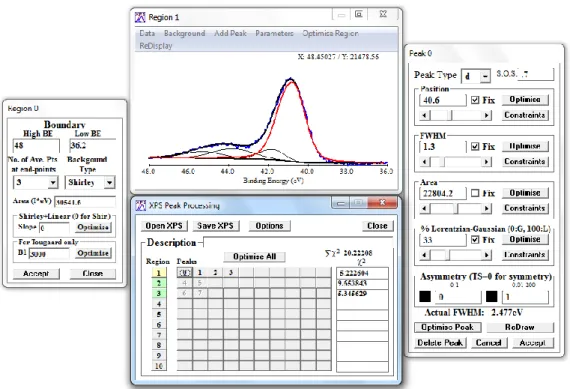Click right arrow of Lorentzian-Gaussian slider
The height and width of the screenshot is (389, 570).
pos(487,255)
